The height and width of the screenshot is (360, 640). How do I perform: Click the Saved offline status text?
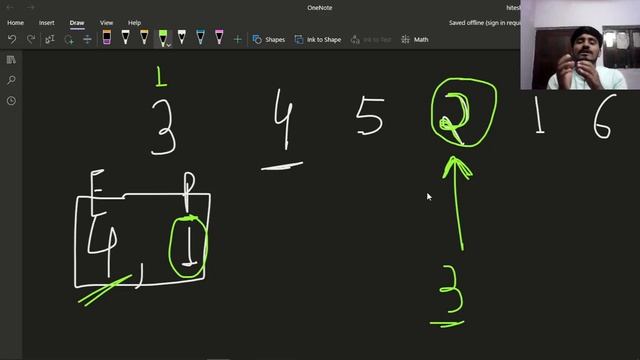pos(484,23)
